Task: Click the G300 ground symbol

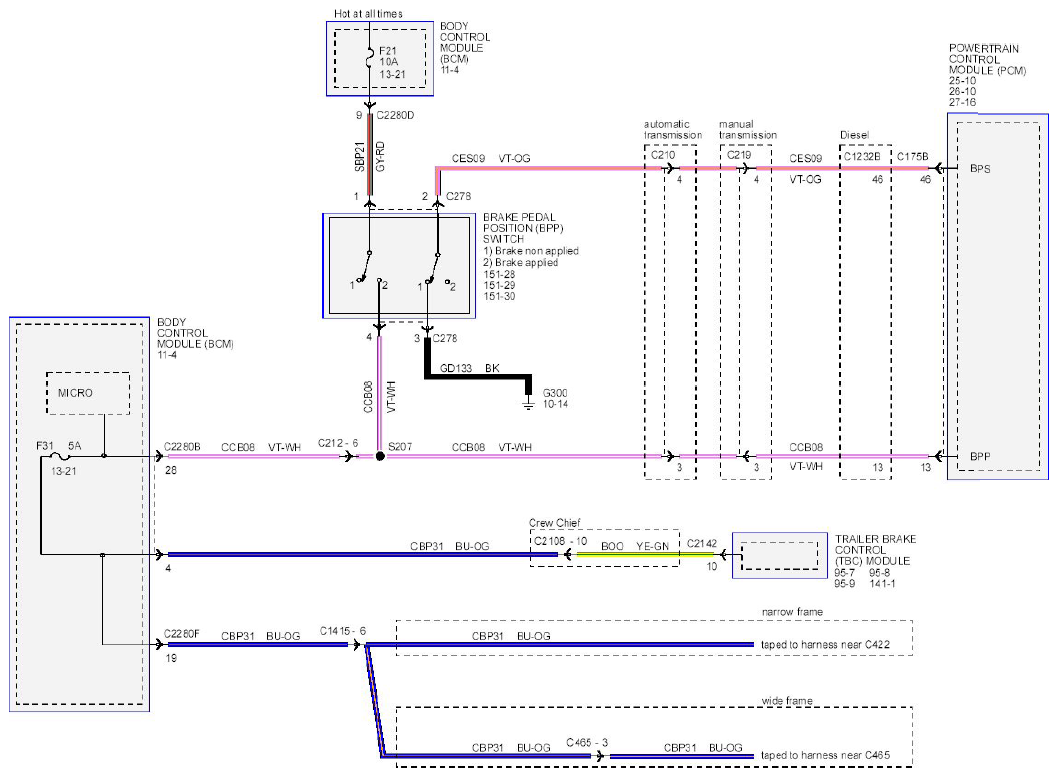Action: pos(529,403)
